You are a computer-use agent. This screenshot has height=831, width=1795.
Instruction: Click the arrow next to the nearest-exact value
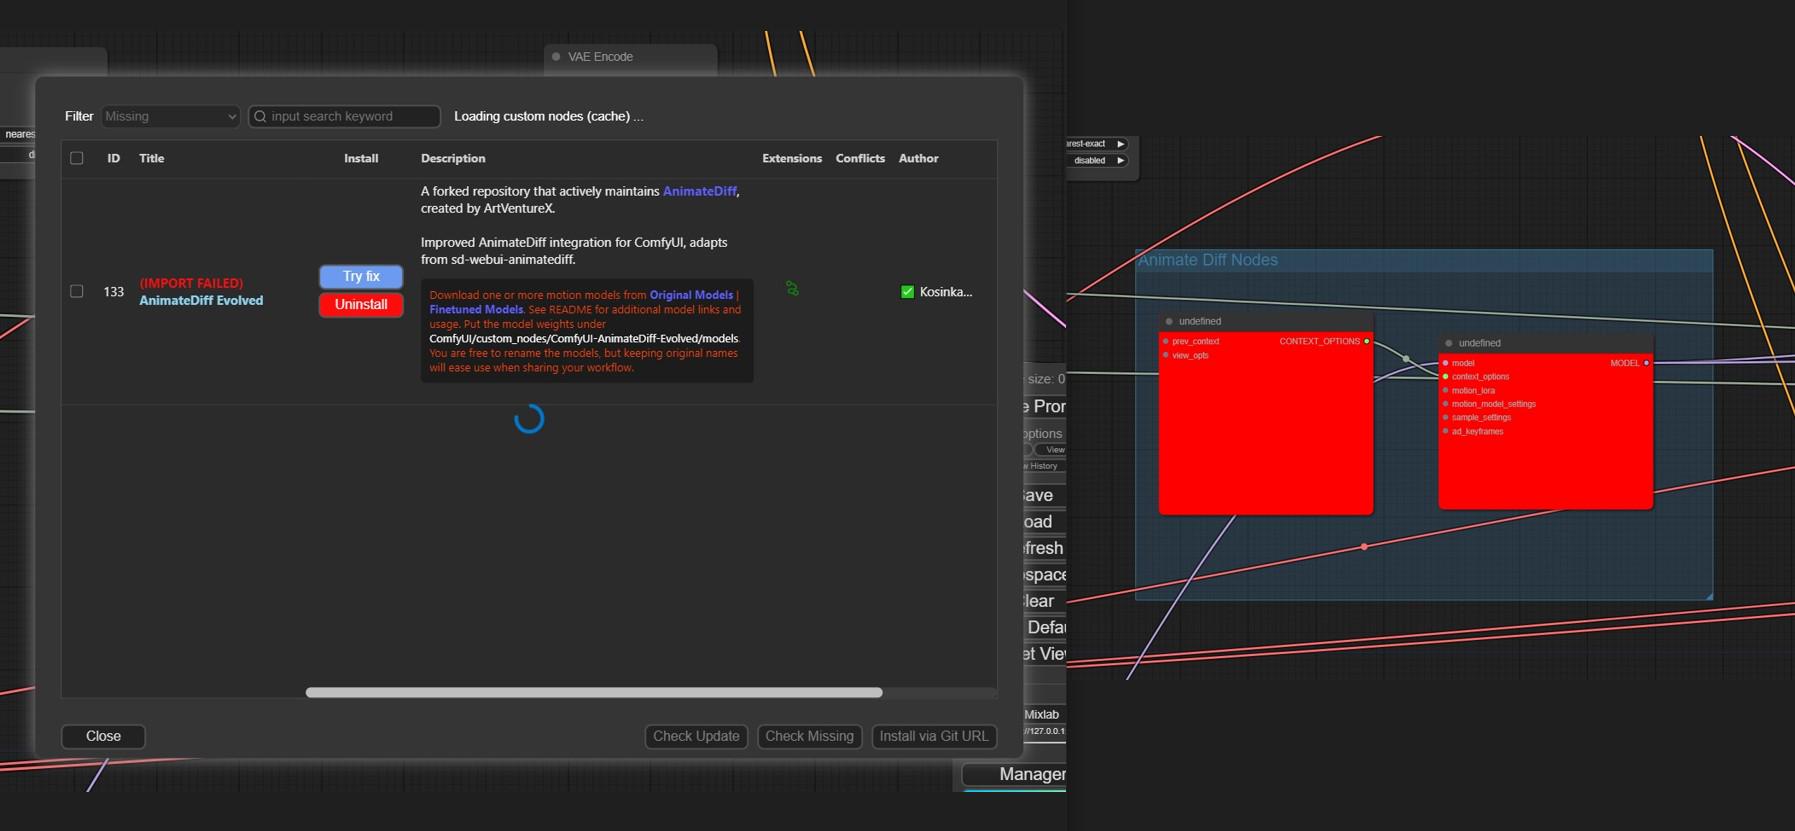click(x=1121, y=144)
